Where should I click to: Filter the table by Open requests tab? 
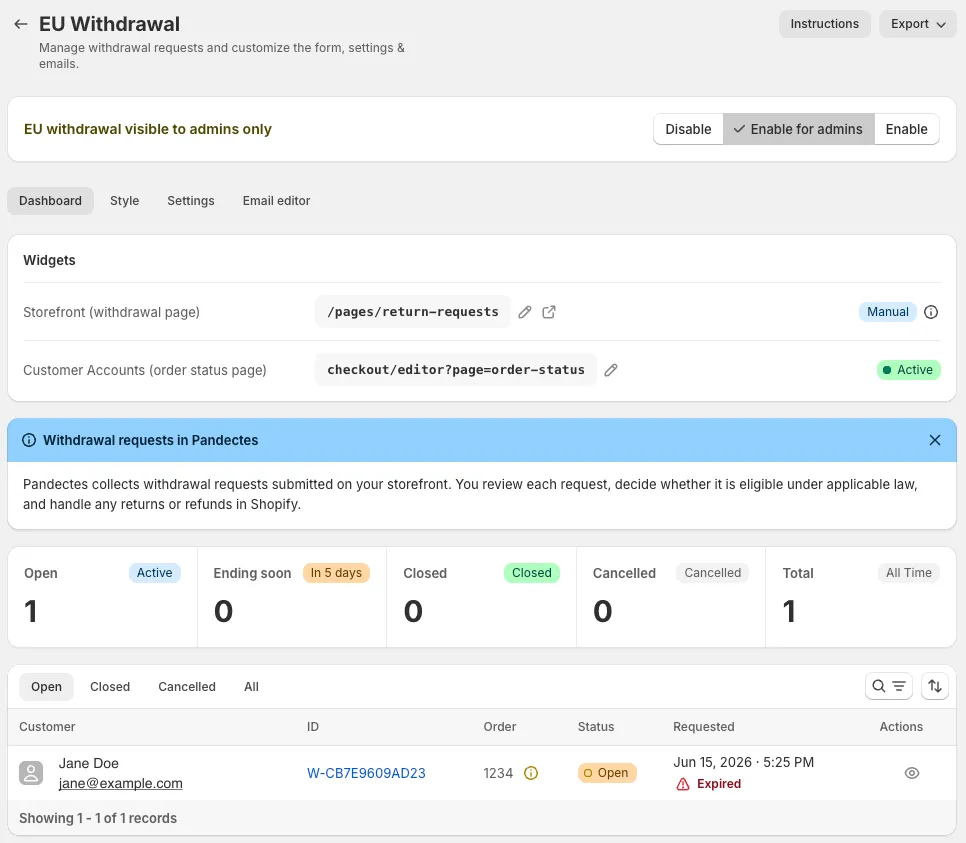pos(46,687)
